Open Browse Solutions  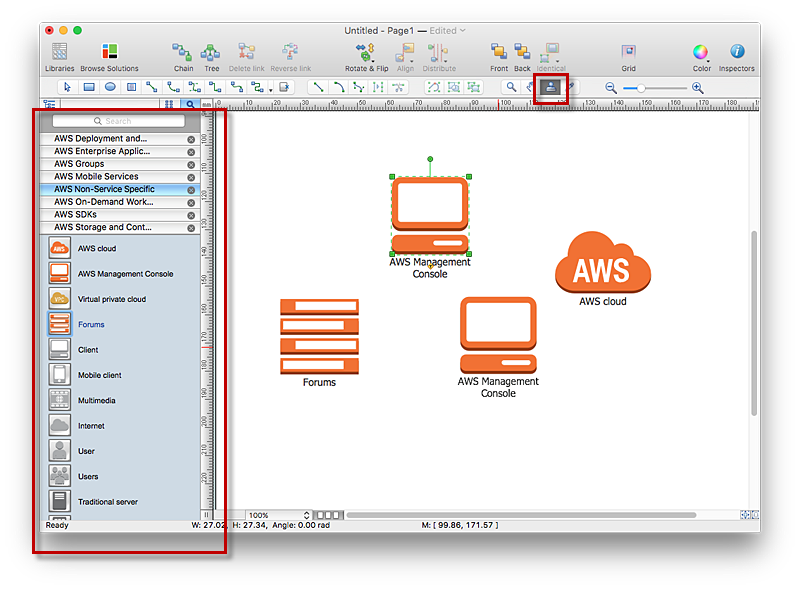point(109,57)
